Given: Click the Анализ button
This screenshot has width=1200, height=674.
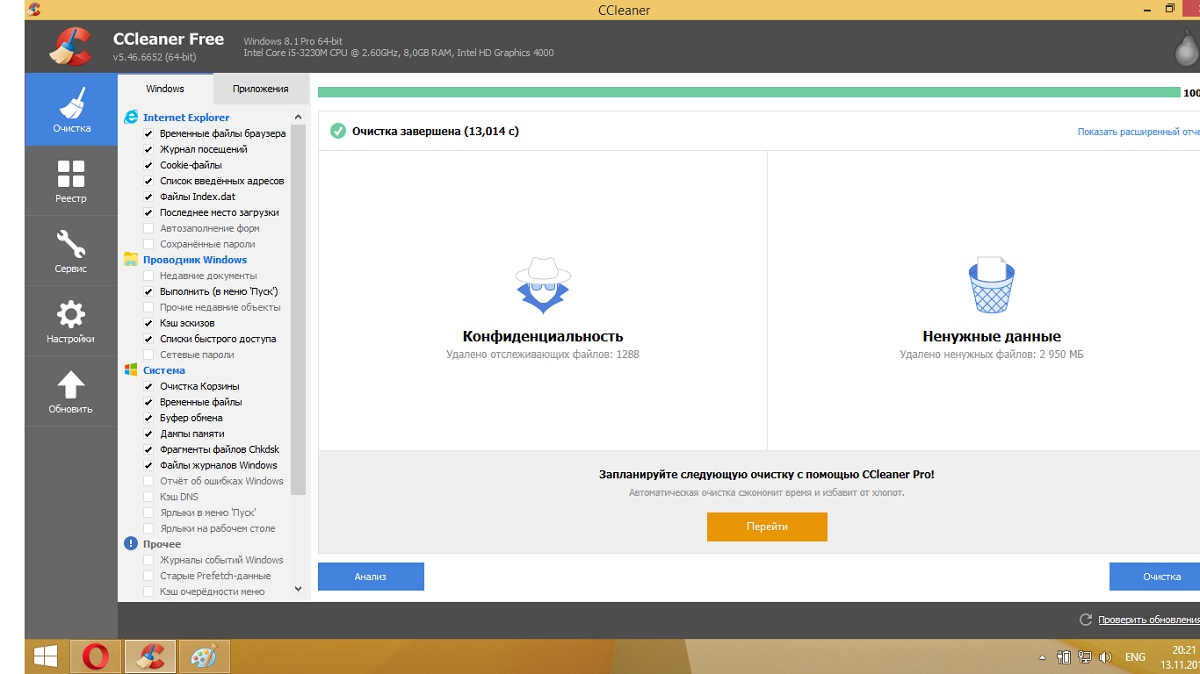Looking at the screenshot, I should point(370,577).
